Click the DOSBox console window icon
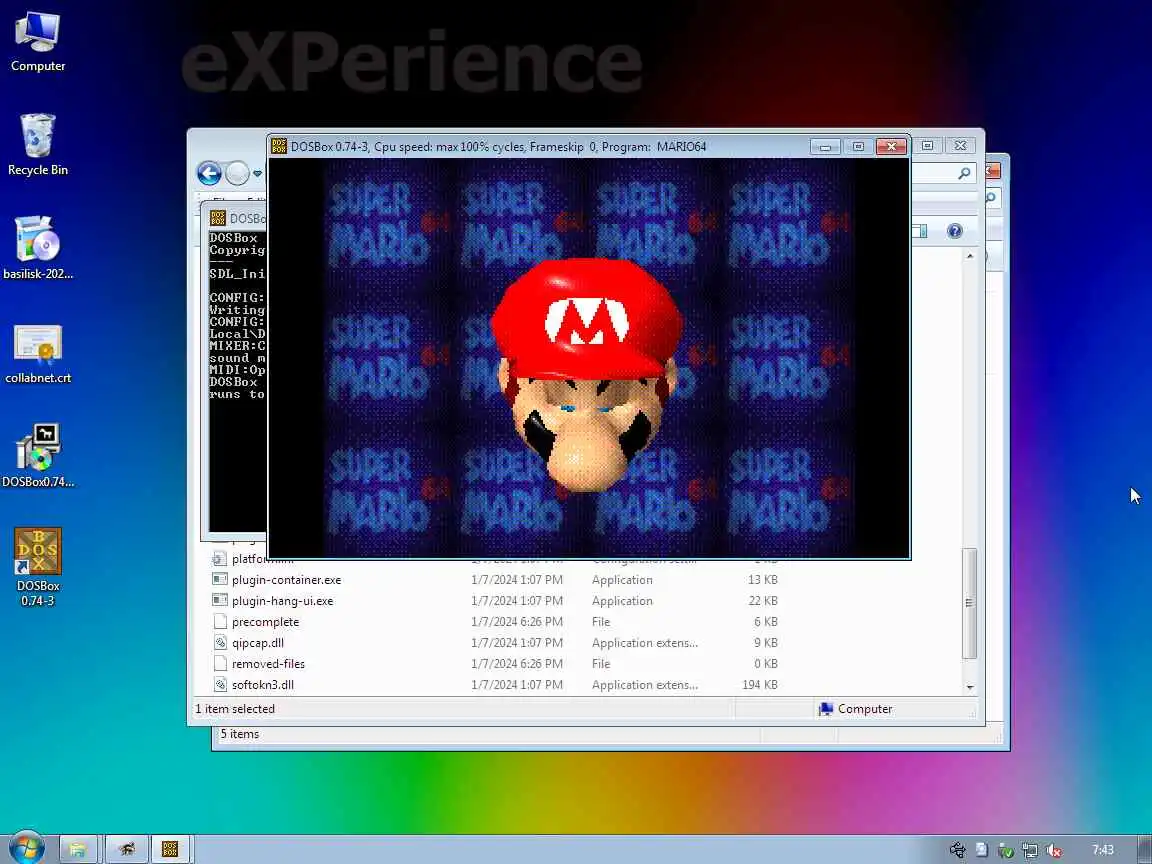Image resolution: width=1152 pixels, height=864 pixels. point(217,218)
